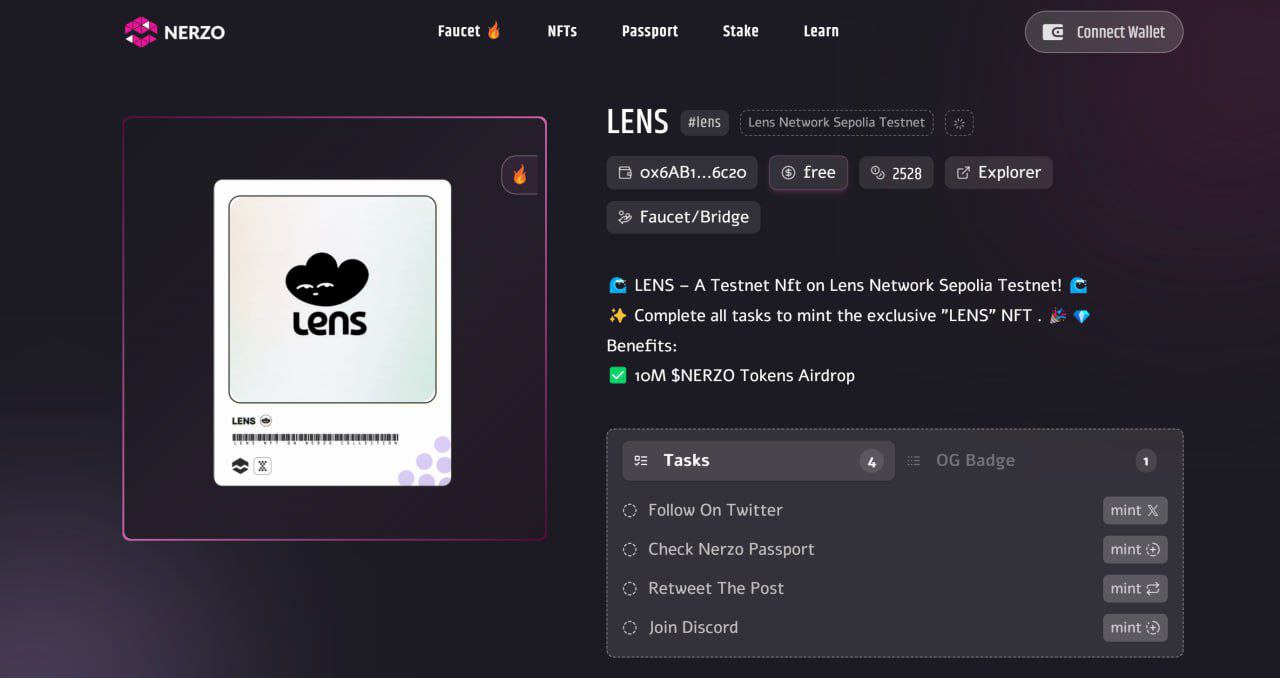Click the LENS collection title
This screenshot has width=1280, height=678.
(637, 122)
